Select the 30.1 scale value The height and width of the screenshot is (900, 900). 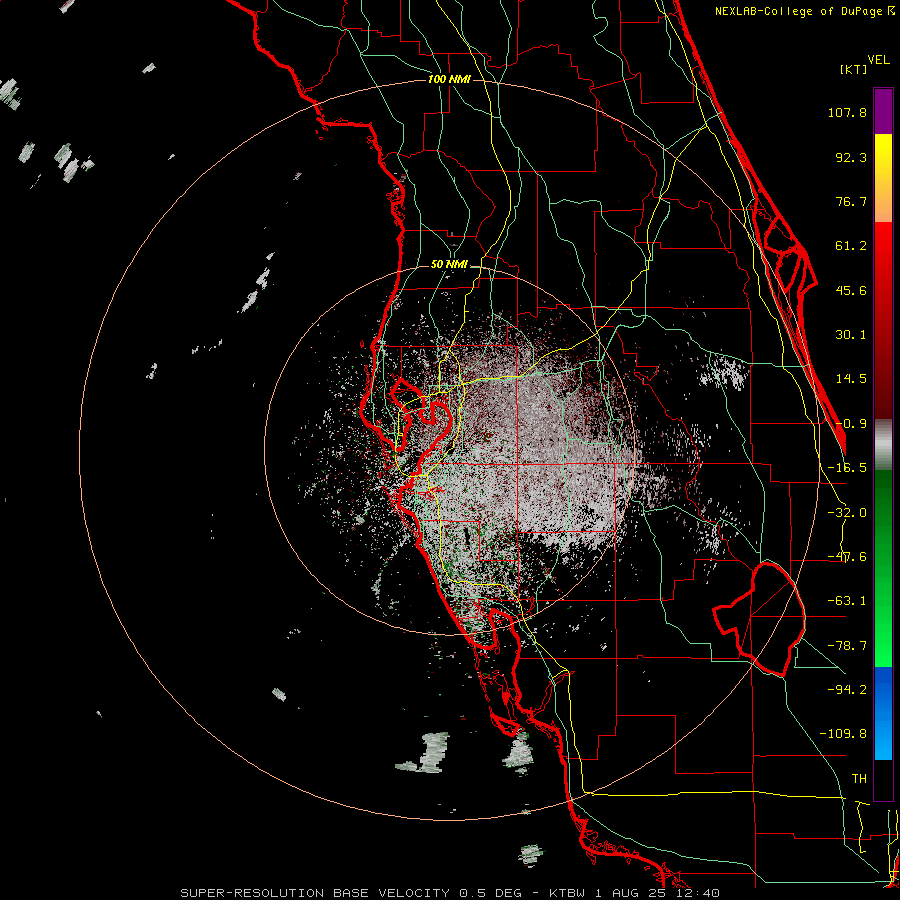click(851, 335)
